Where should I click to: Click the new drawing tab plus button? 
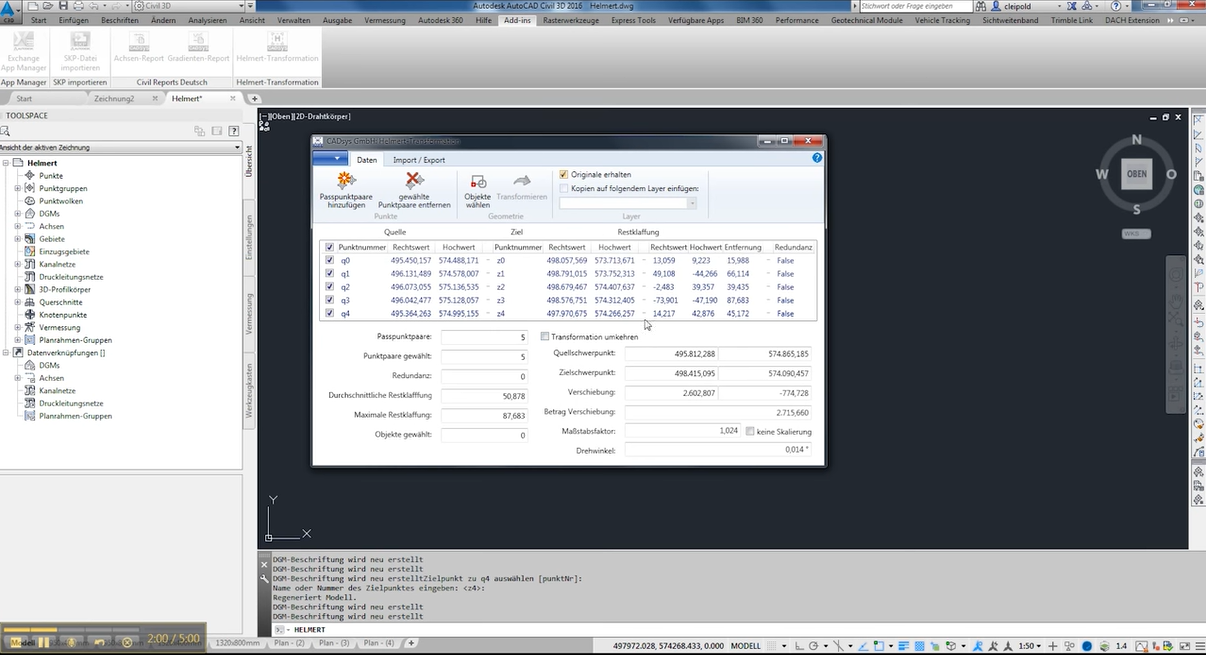pos(254,99)
